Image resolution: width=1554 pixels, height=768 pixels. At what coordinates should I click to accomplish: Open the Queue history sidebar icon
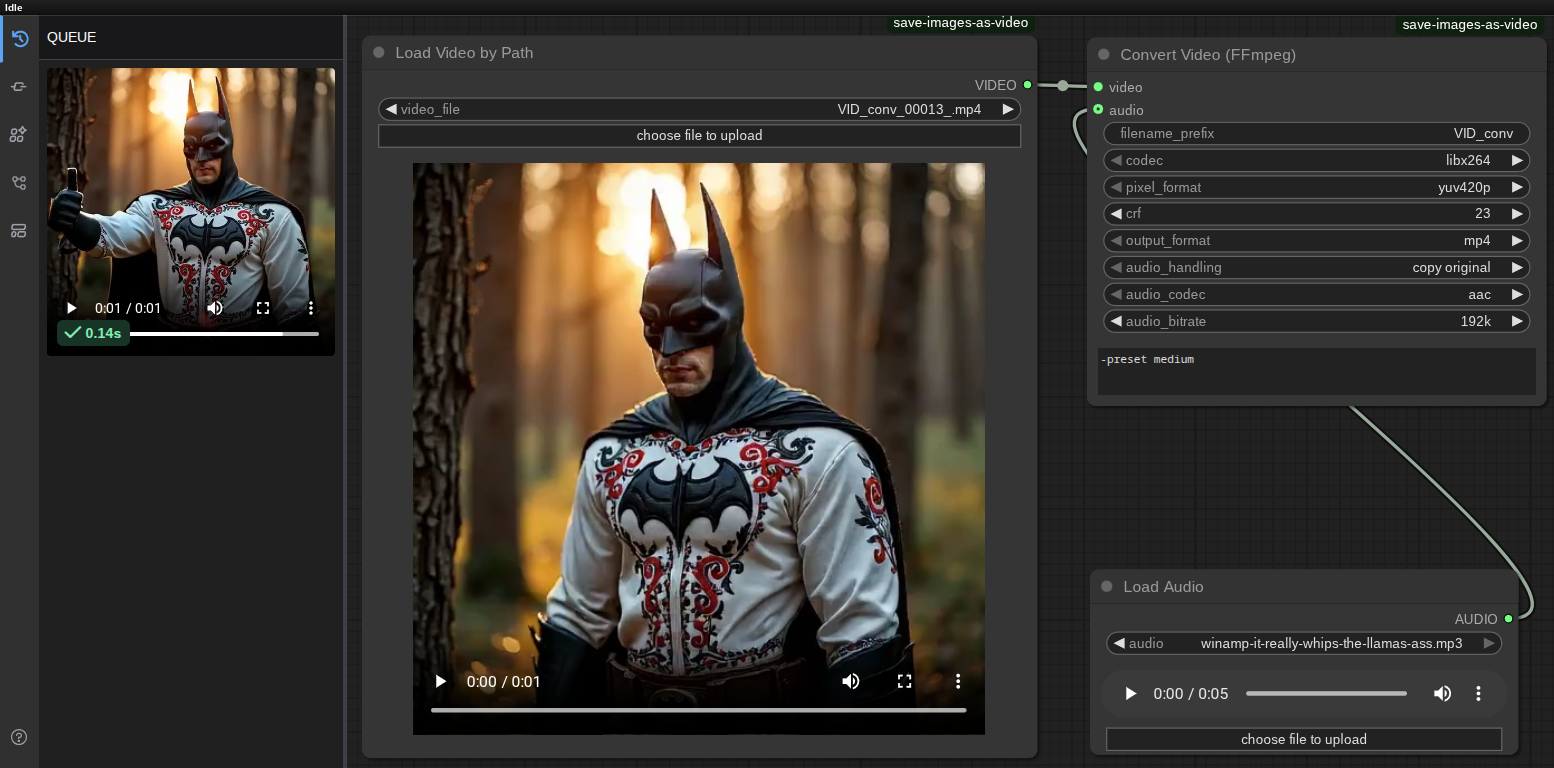point(19,39)
